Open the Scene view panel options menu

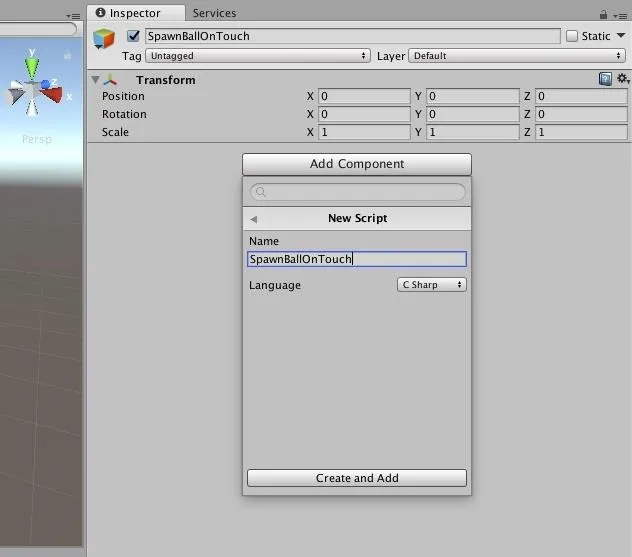tap(74, 16)
